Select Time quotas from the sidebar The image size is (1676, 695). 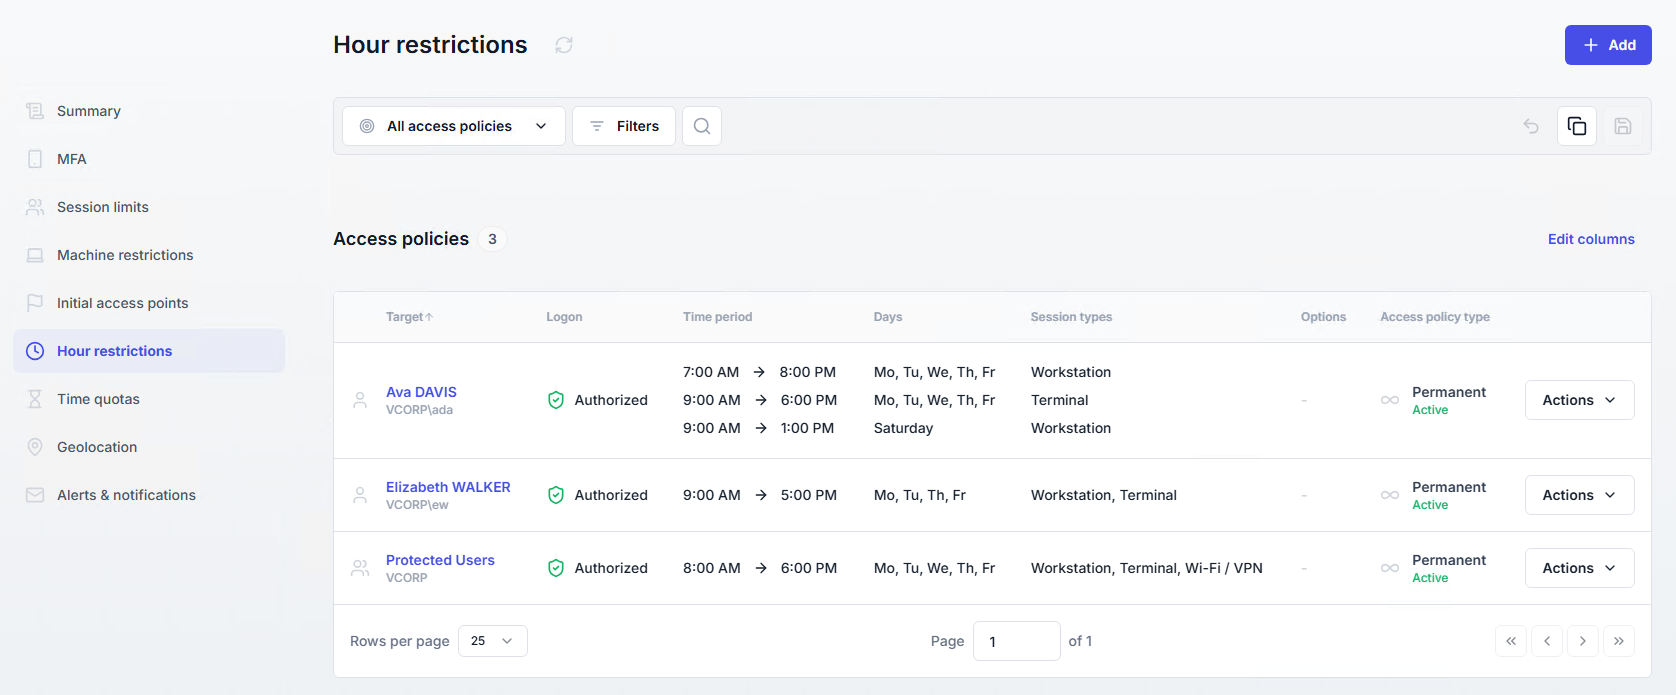click(x=98, y=399)
